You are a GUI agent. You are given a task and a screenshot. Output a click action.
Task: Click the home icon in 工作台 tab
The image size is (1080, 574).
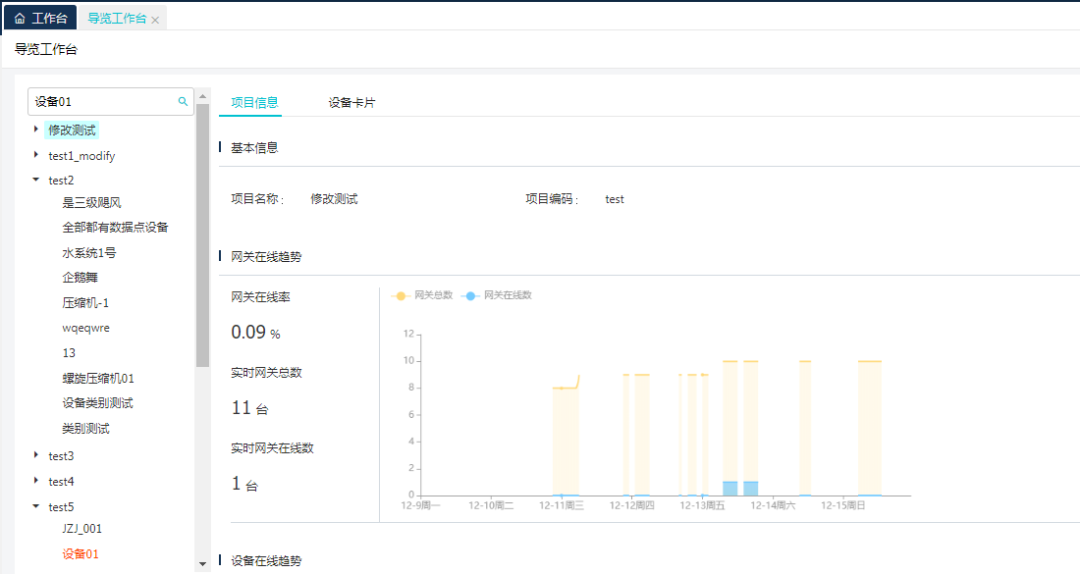[x=19, y=19]
